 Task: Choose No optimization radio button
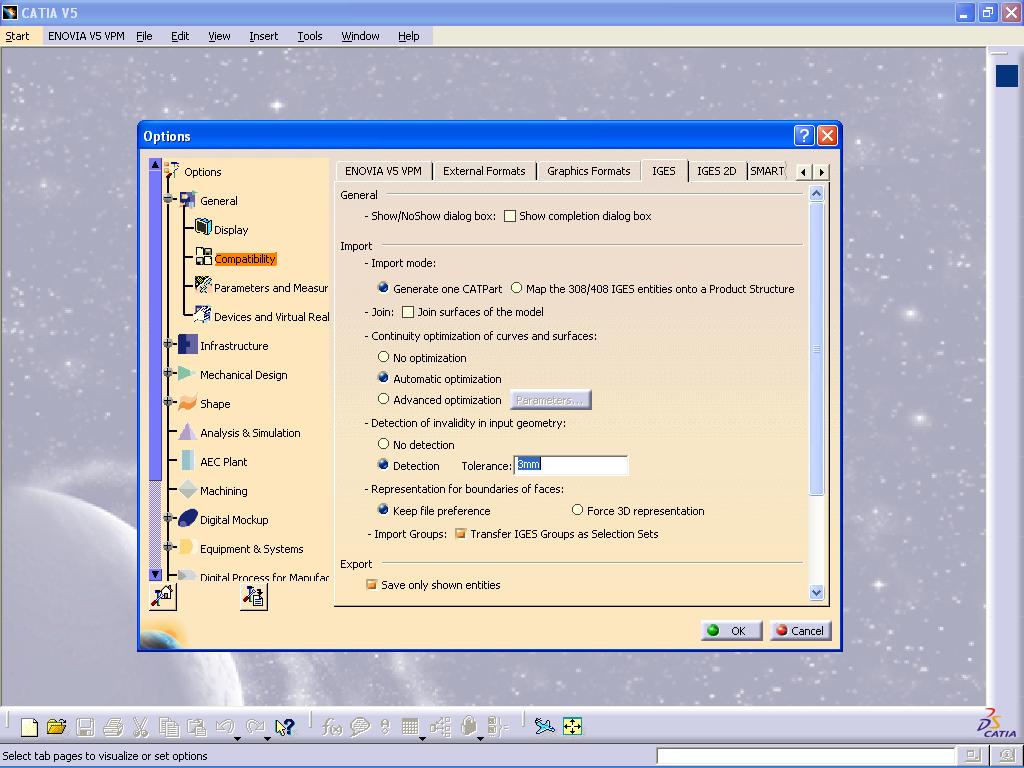[383, 357]
